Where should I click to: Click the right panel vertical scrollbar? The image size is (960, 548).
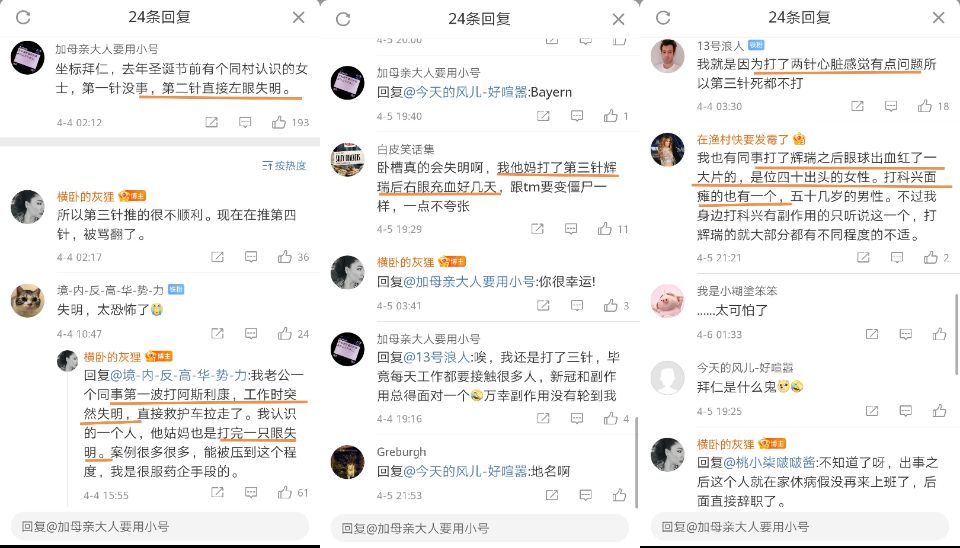coord(956,334)
